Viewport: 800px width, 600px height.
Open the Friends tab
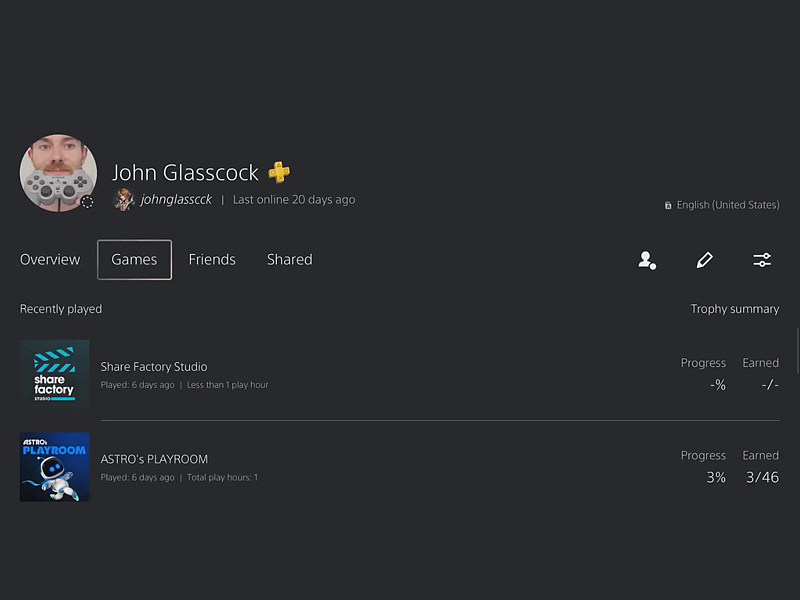tap(212, 260)
